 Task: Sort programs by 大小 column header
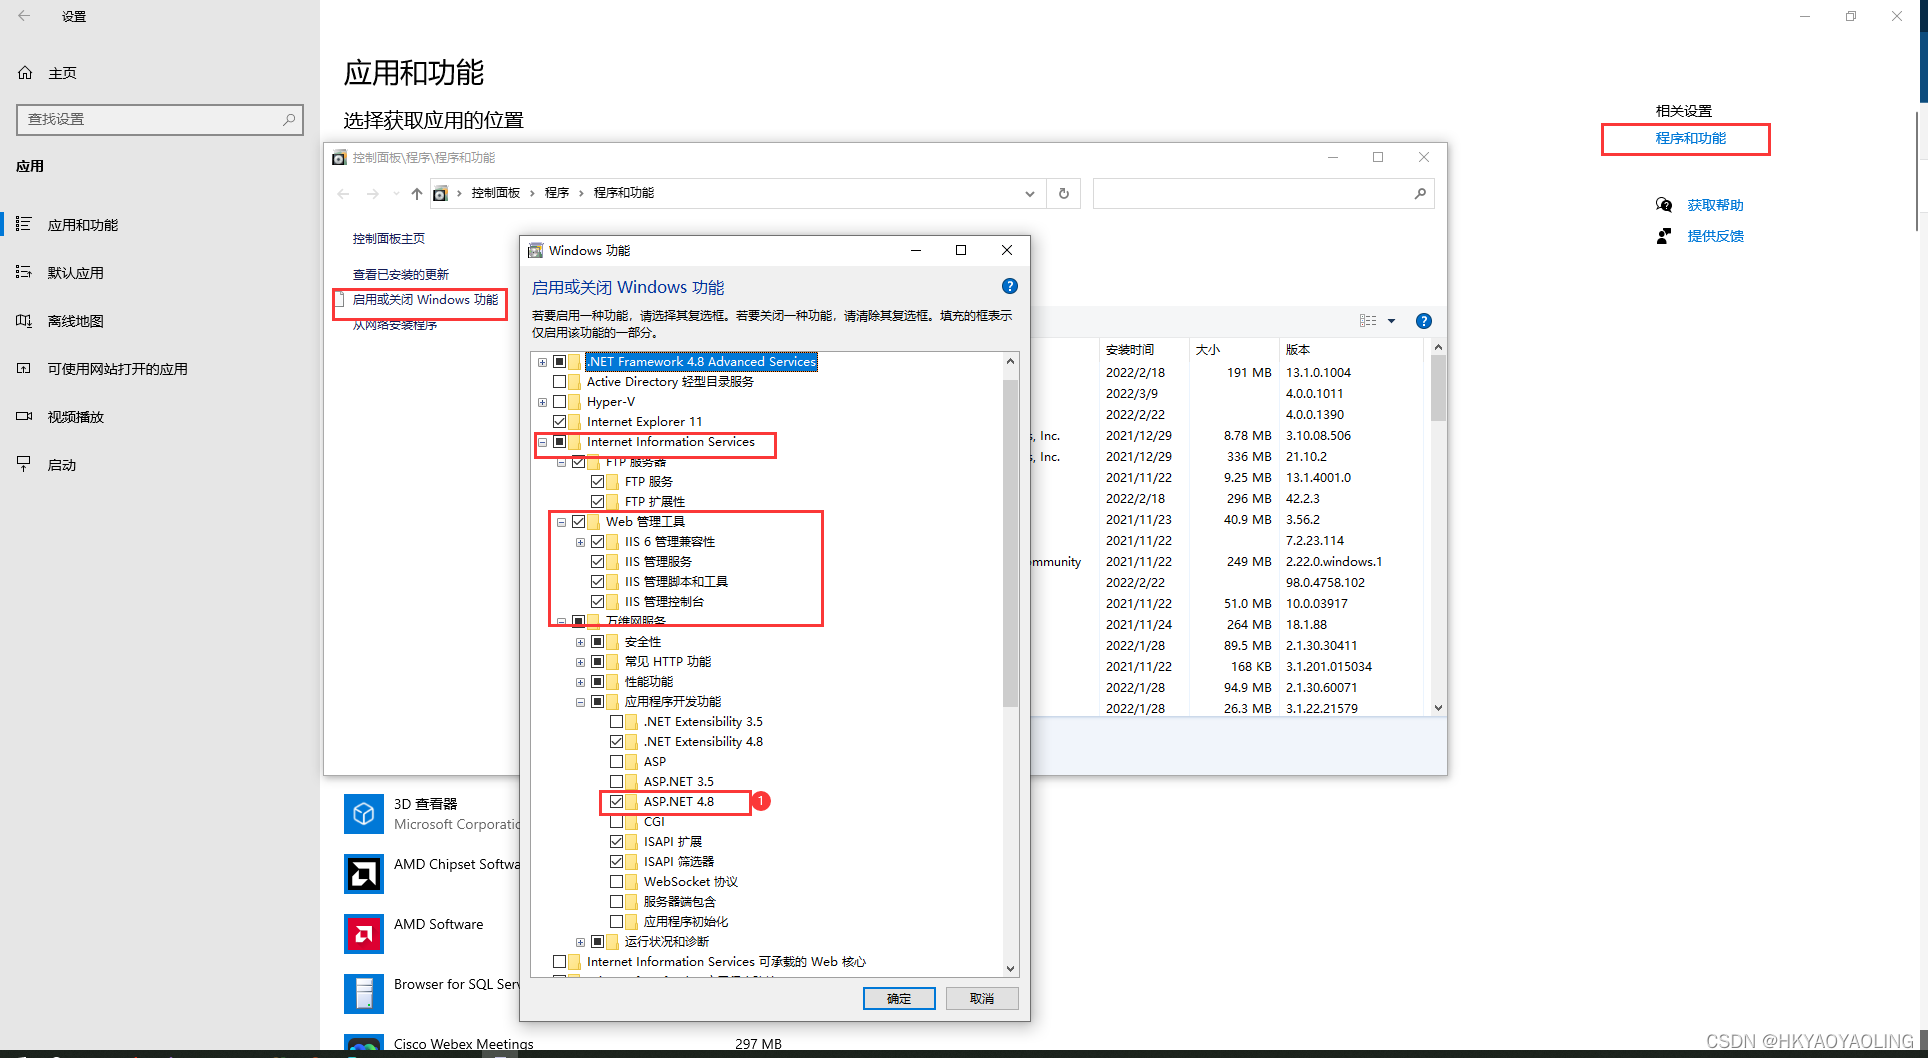click(1234, 349)
